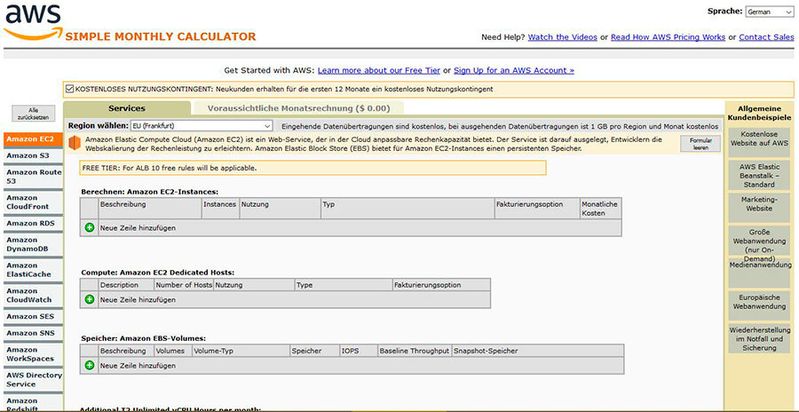Open Read How AWS Pricing Works link
The width and height of the screenshot is (799, 412).
(x=668, y=37)
